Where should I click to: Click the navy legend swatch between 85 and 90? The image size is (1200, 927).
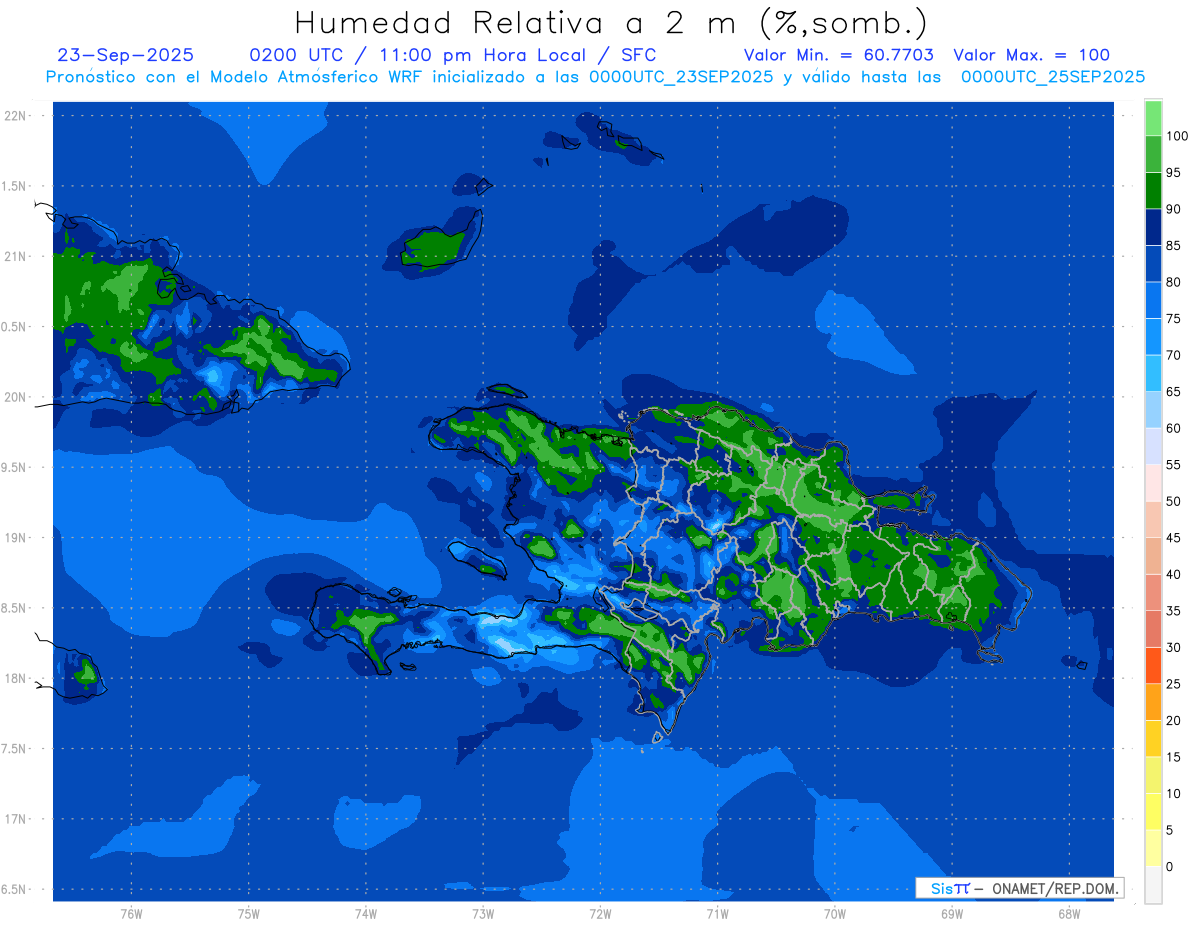pyautogui.click(x=1153, y=227)
